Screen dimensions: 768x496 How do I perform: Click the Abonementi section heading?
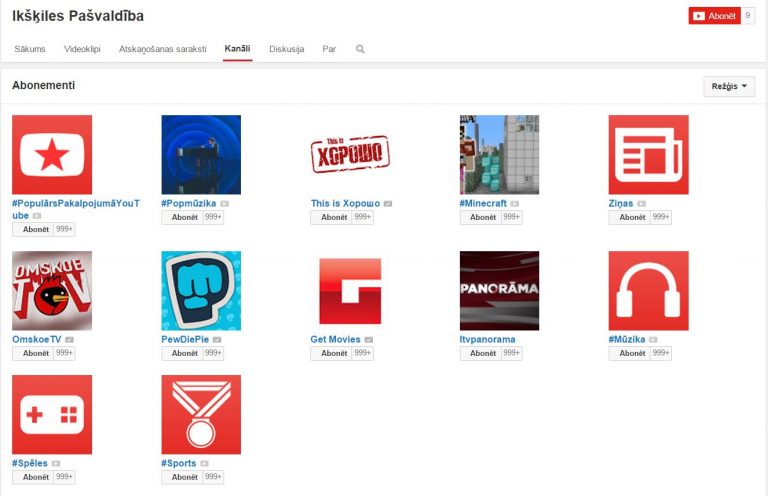(44, 86)
